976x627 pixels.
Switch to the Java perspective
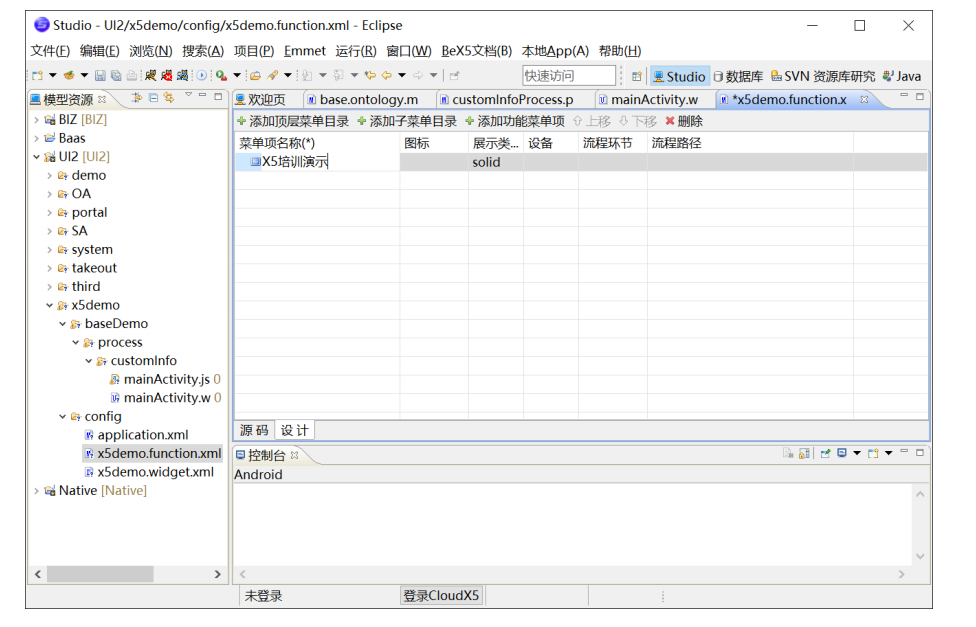coord(908,75)
